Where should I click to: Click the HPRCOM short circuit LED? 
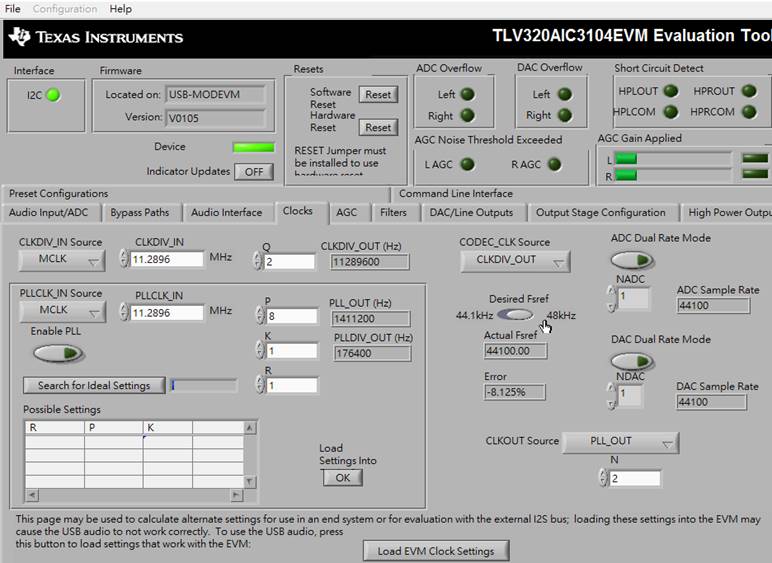coord(749,112)
